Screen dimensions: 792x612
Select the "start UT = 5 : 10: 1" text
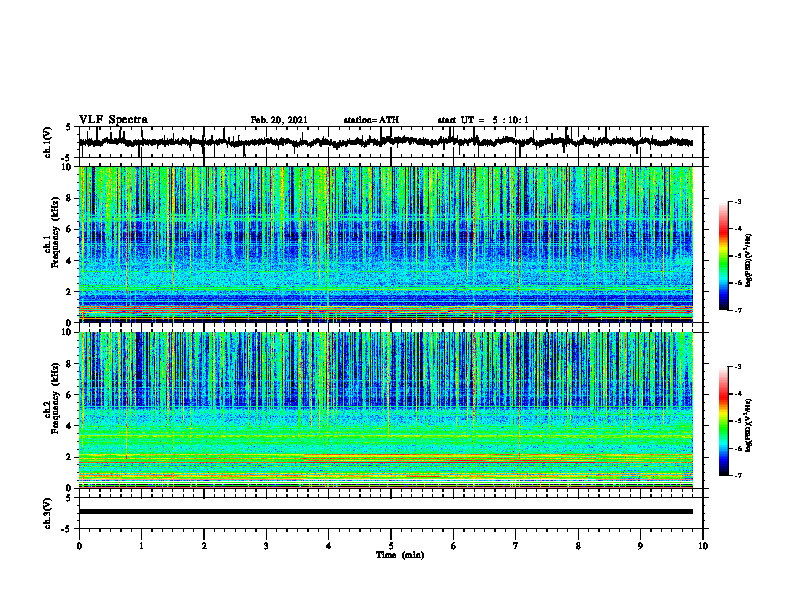point(483,120)
